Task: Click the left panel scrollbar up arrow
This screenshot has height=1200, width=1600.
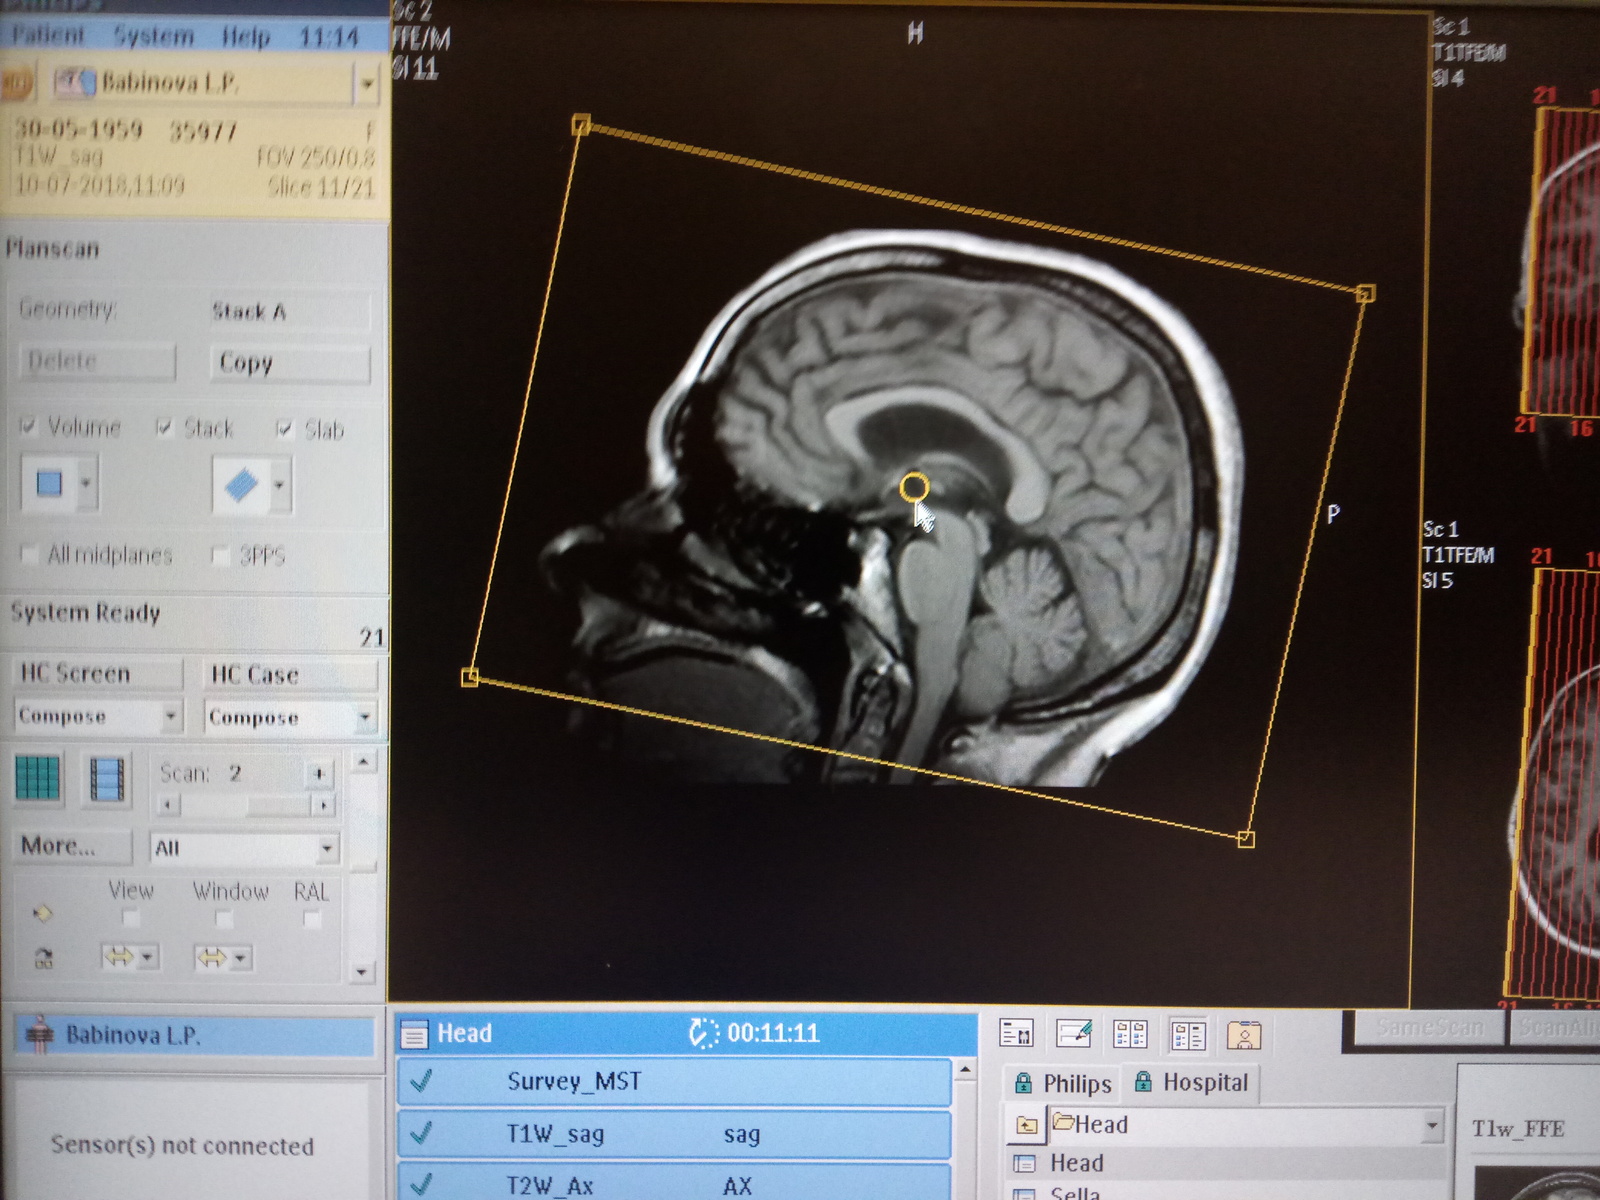Action: pos(363,763)
